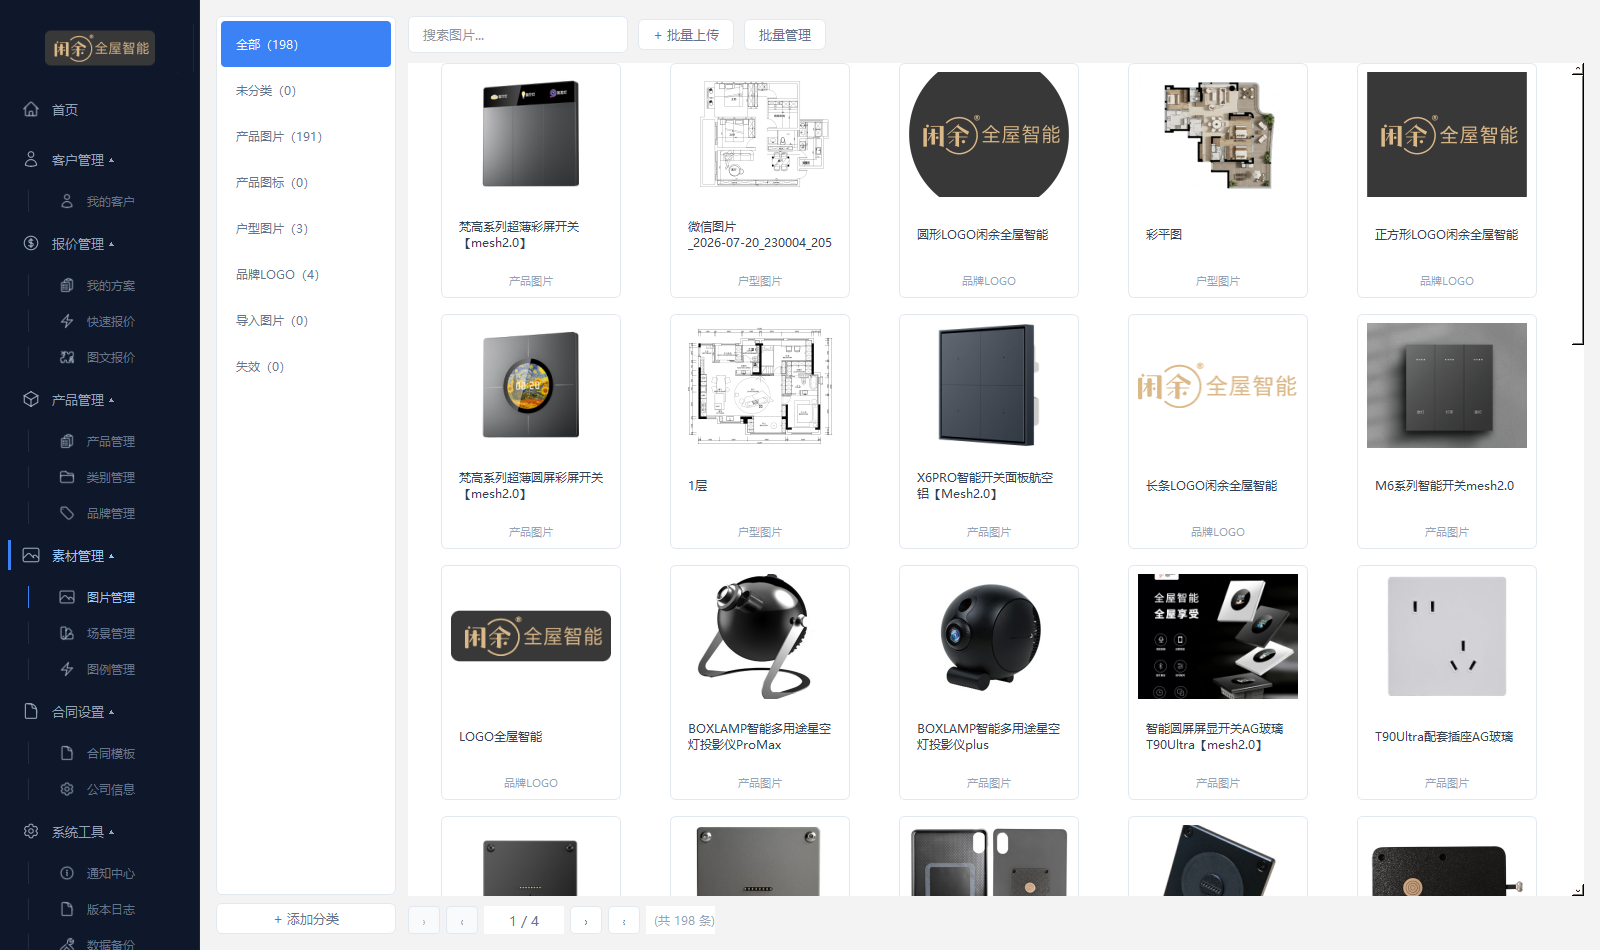Filter by 产品图标 (0) category
The image size is (1600, 950).
(x=306, y=182)
